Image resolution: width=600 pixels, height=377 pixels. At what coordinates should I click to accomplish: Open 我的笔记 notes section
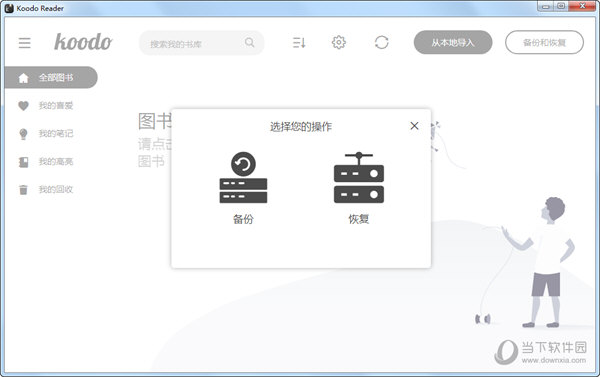click(55, 134)
